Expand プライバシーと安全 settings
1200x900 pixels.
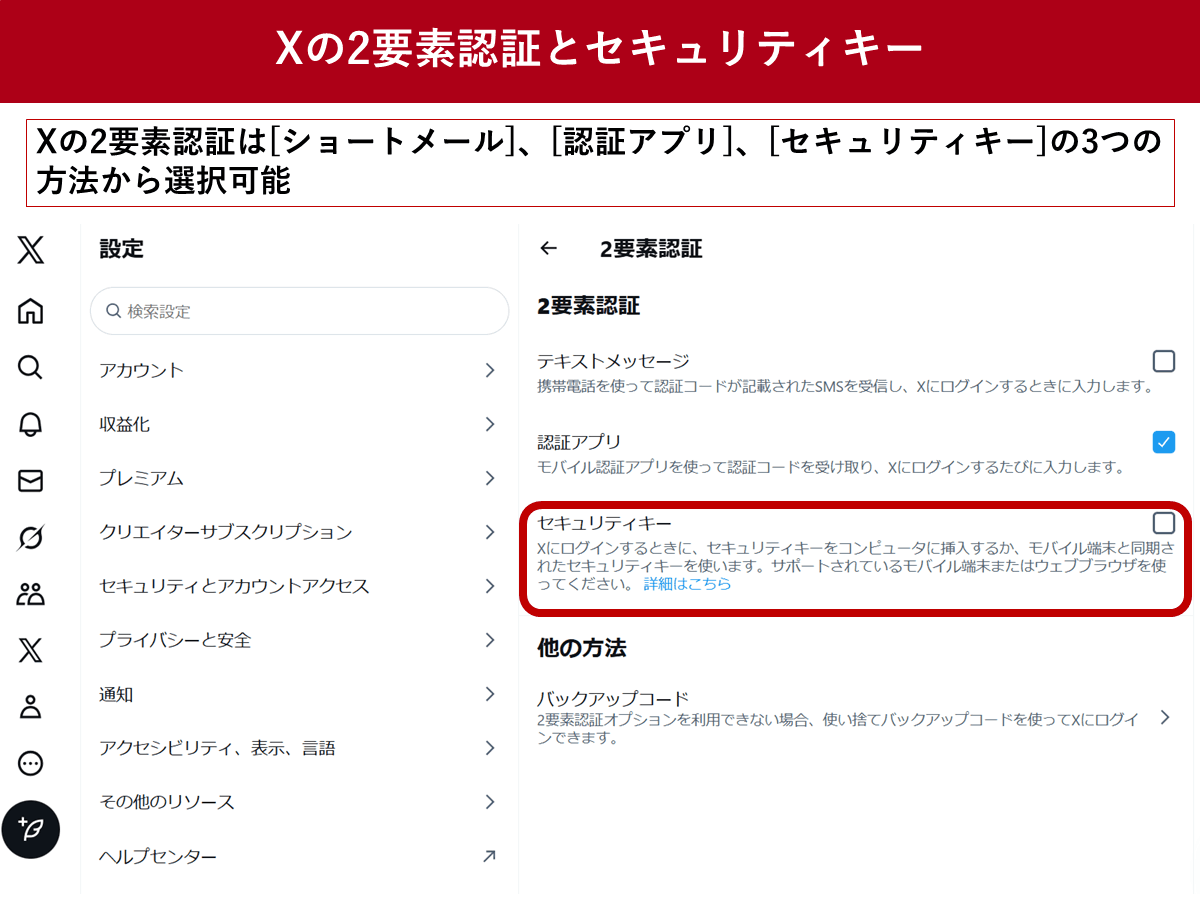pyautogui.click(x=299, y=639)
